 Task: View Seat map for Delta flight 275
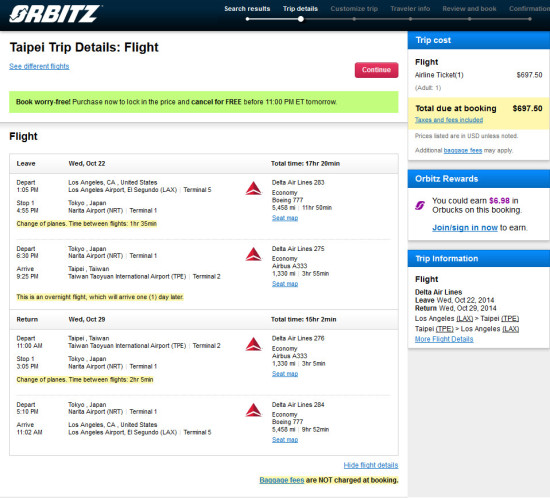coord(285,284)
